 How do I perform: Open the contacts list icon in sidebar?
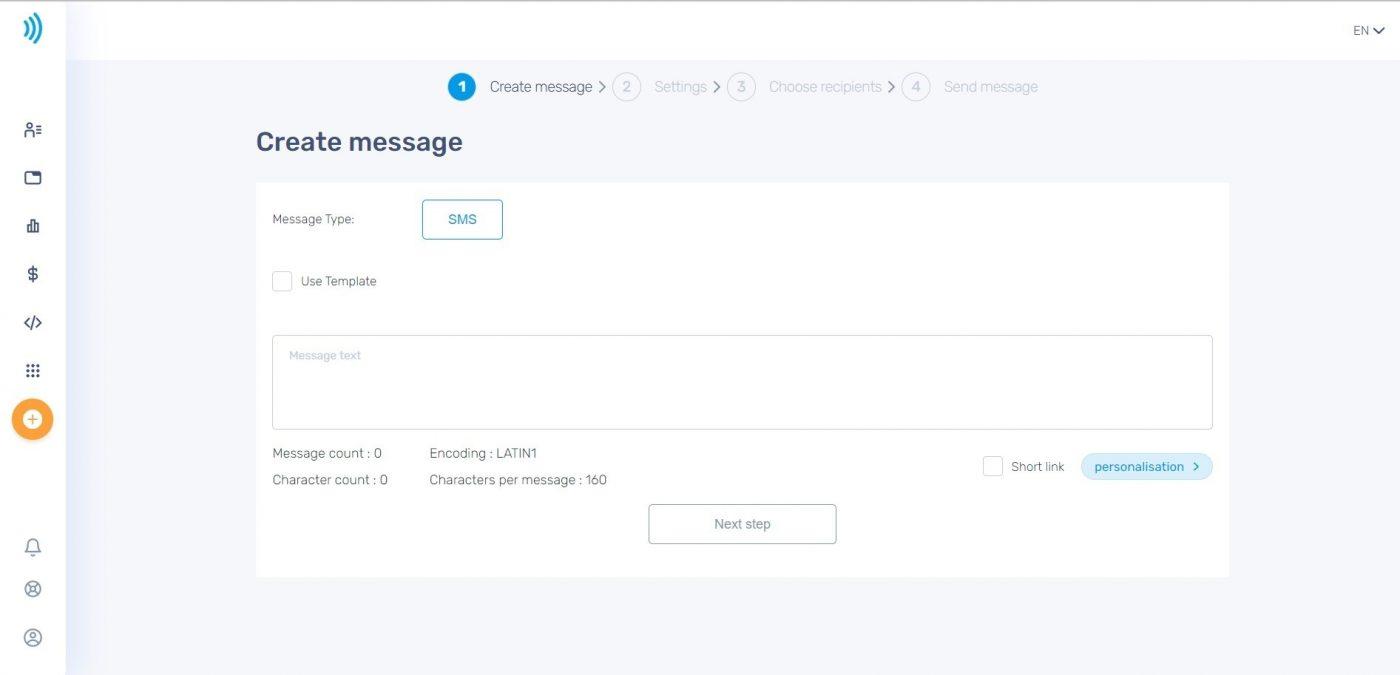[33, 130]
